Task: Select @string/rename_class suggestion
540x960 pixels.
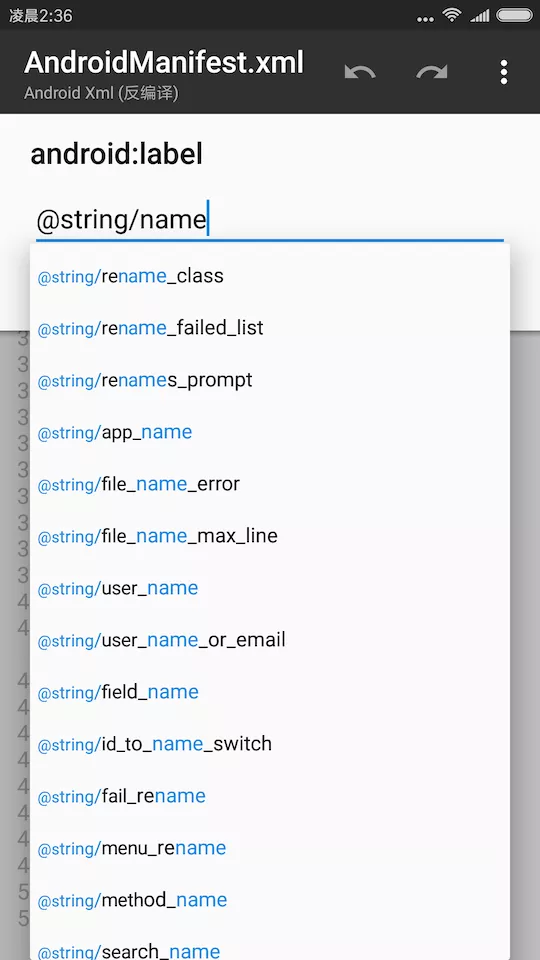Action: coord(270,276)
